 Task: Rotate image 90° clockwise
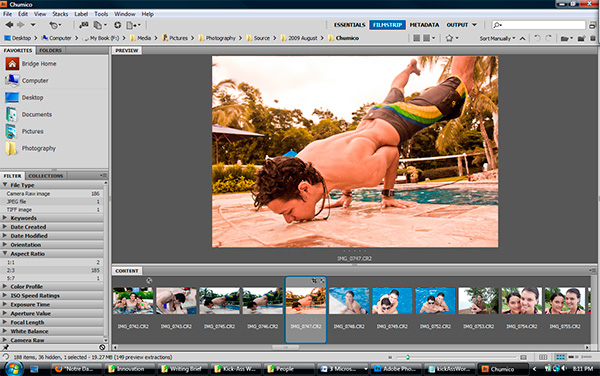point(548,38)
